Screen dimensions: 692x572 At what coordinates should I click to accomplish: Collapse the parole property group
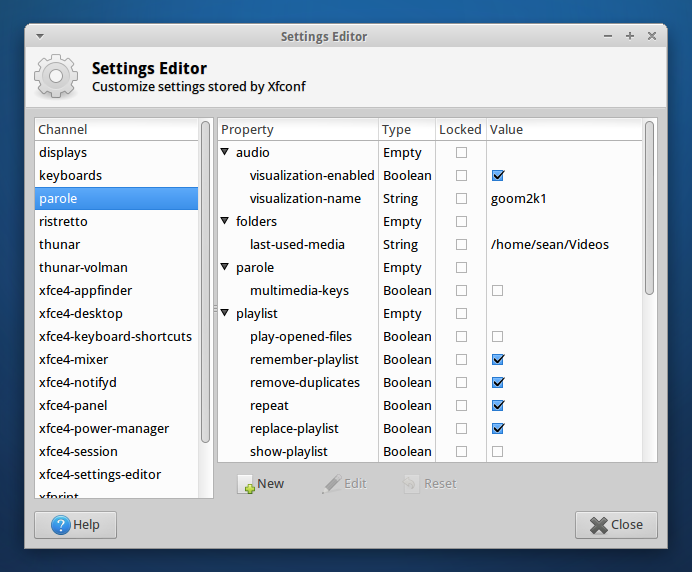[225, 267]
